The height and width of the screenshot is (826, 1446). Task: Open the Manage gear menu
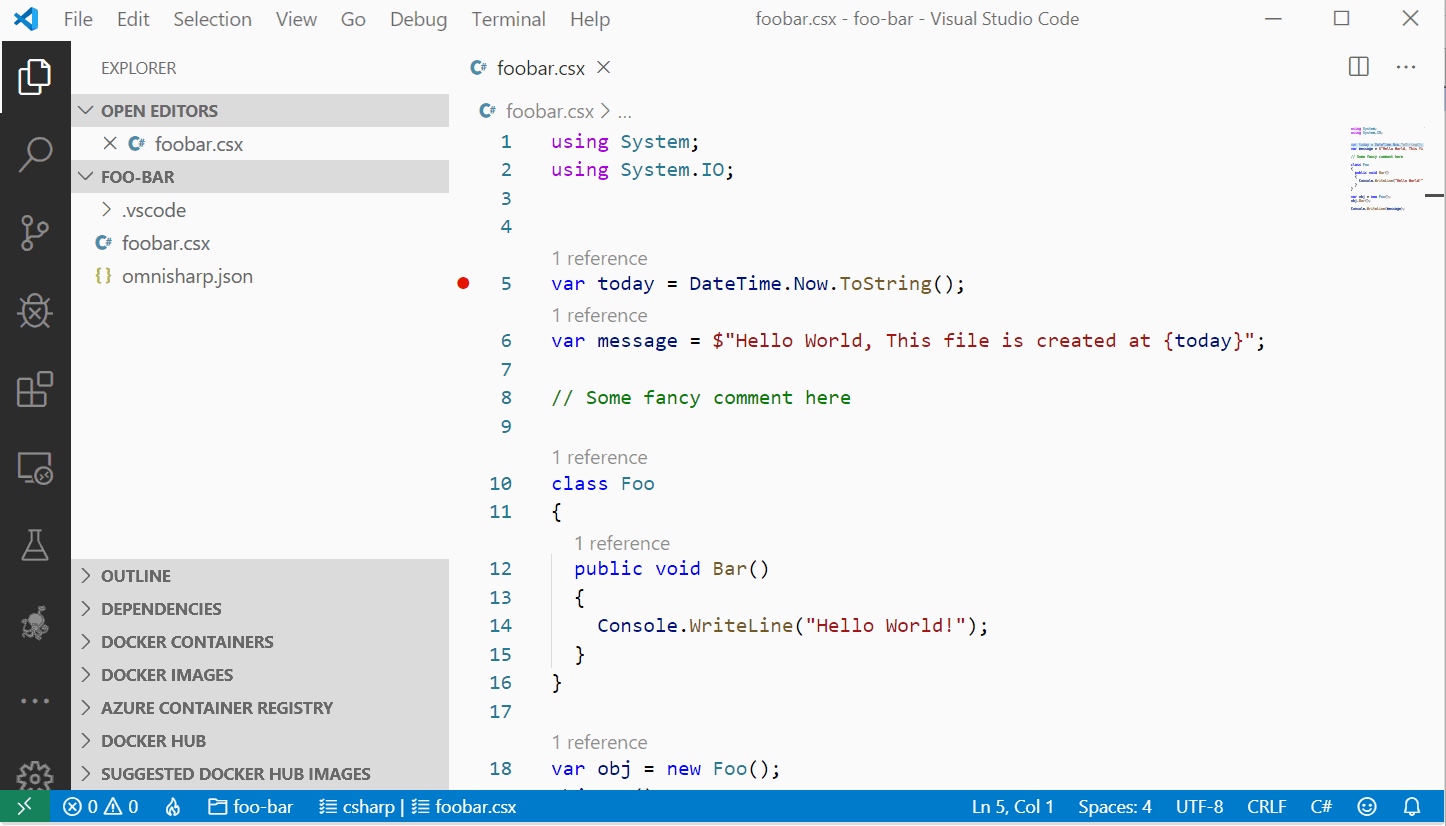click(35, 777)
